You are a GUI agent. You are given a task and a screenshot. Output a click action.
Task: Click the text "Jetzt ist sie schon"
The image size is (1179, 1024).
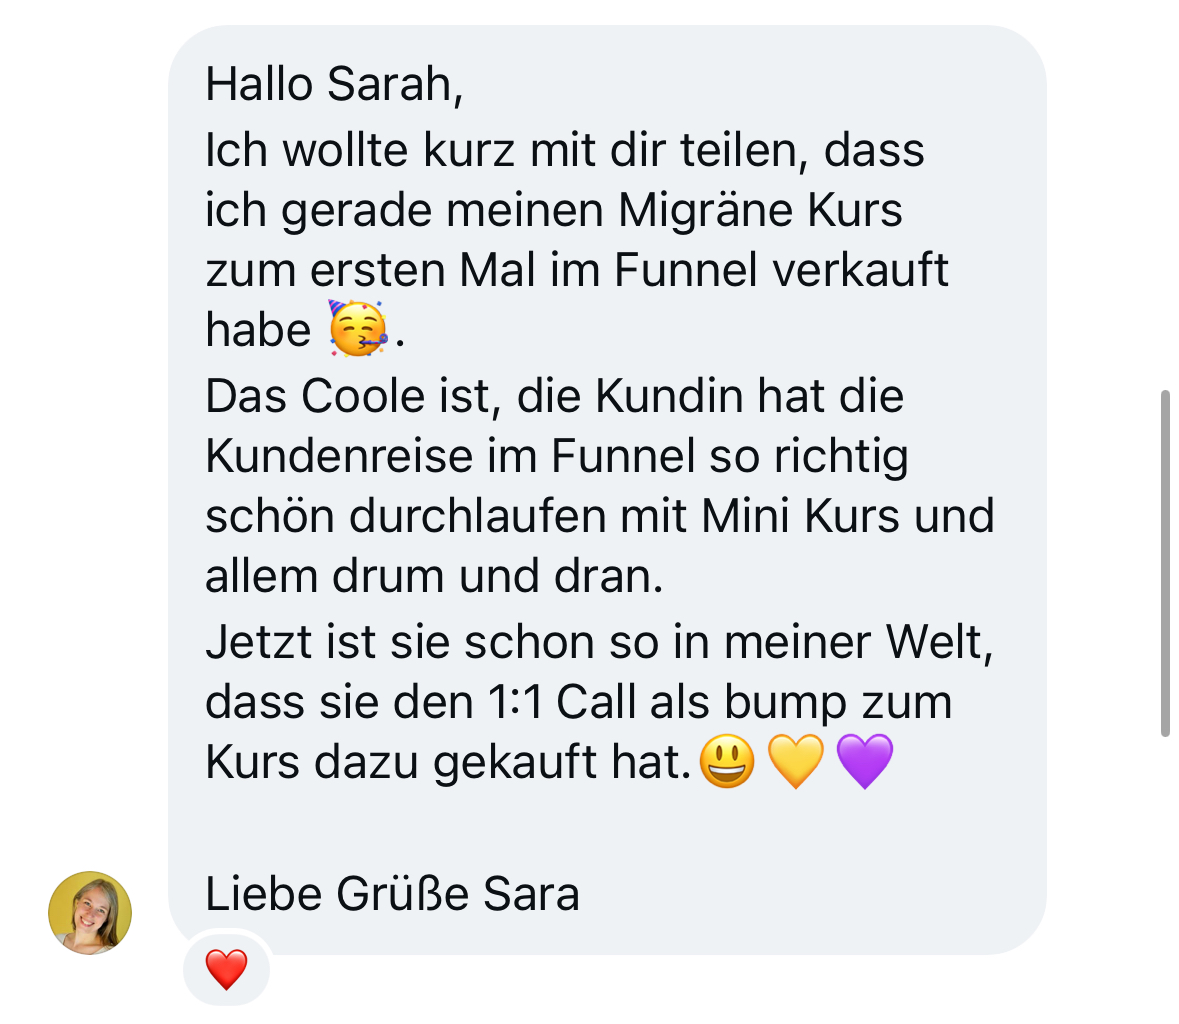point(399,642)
